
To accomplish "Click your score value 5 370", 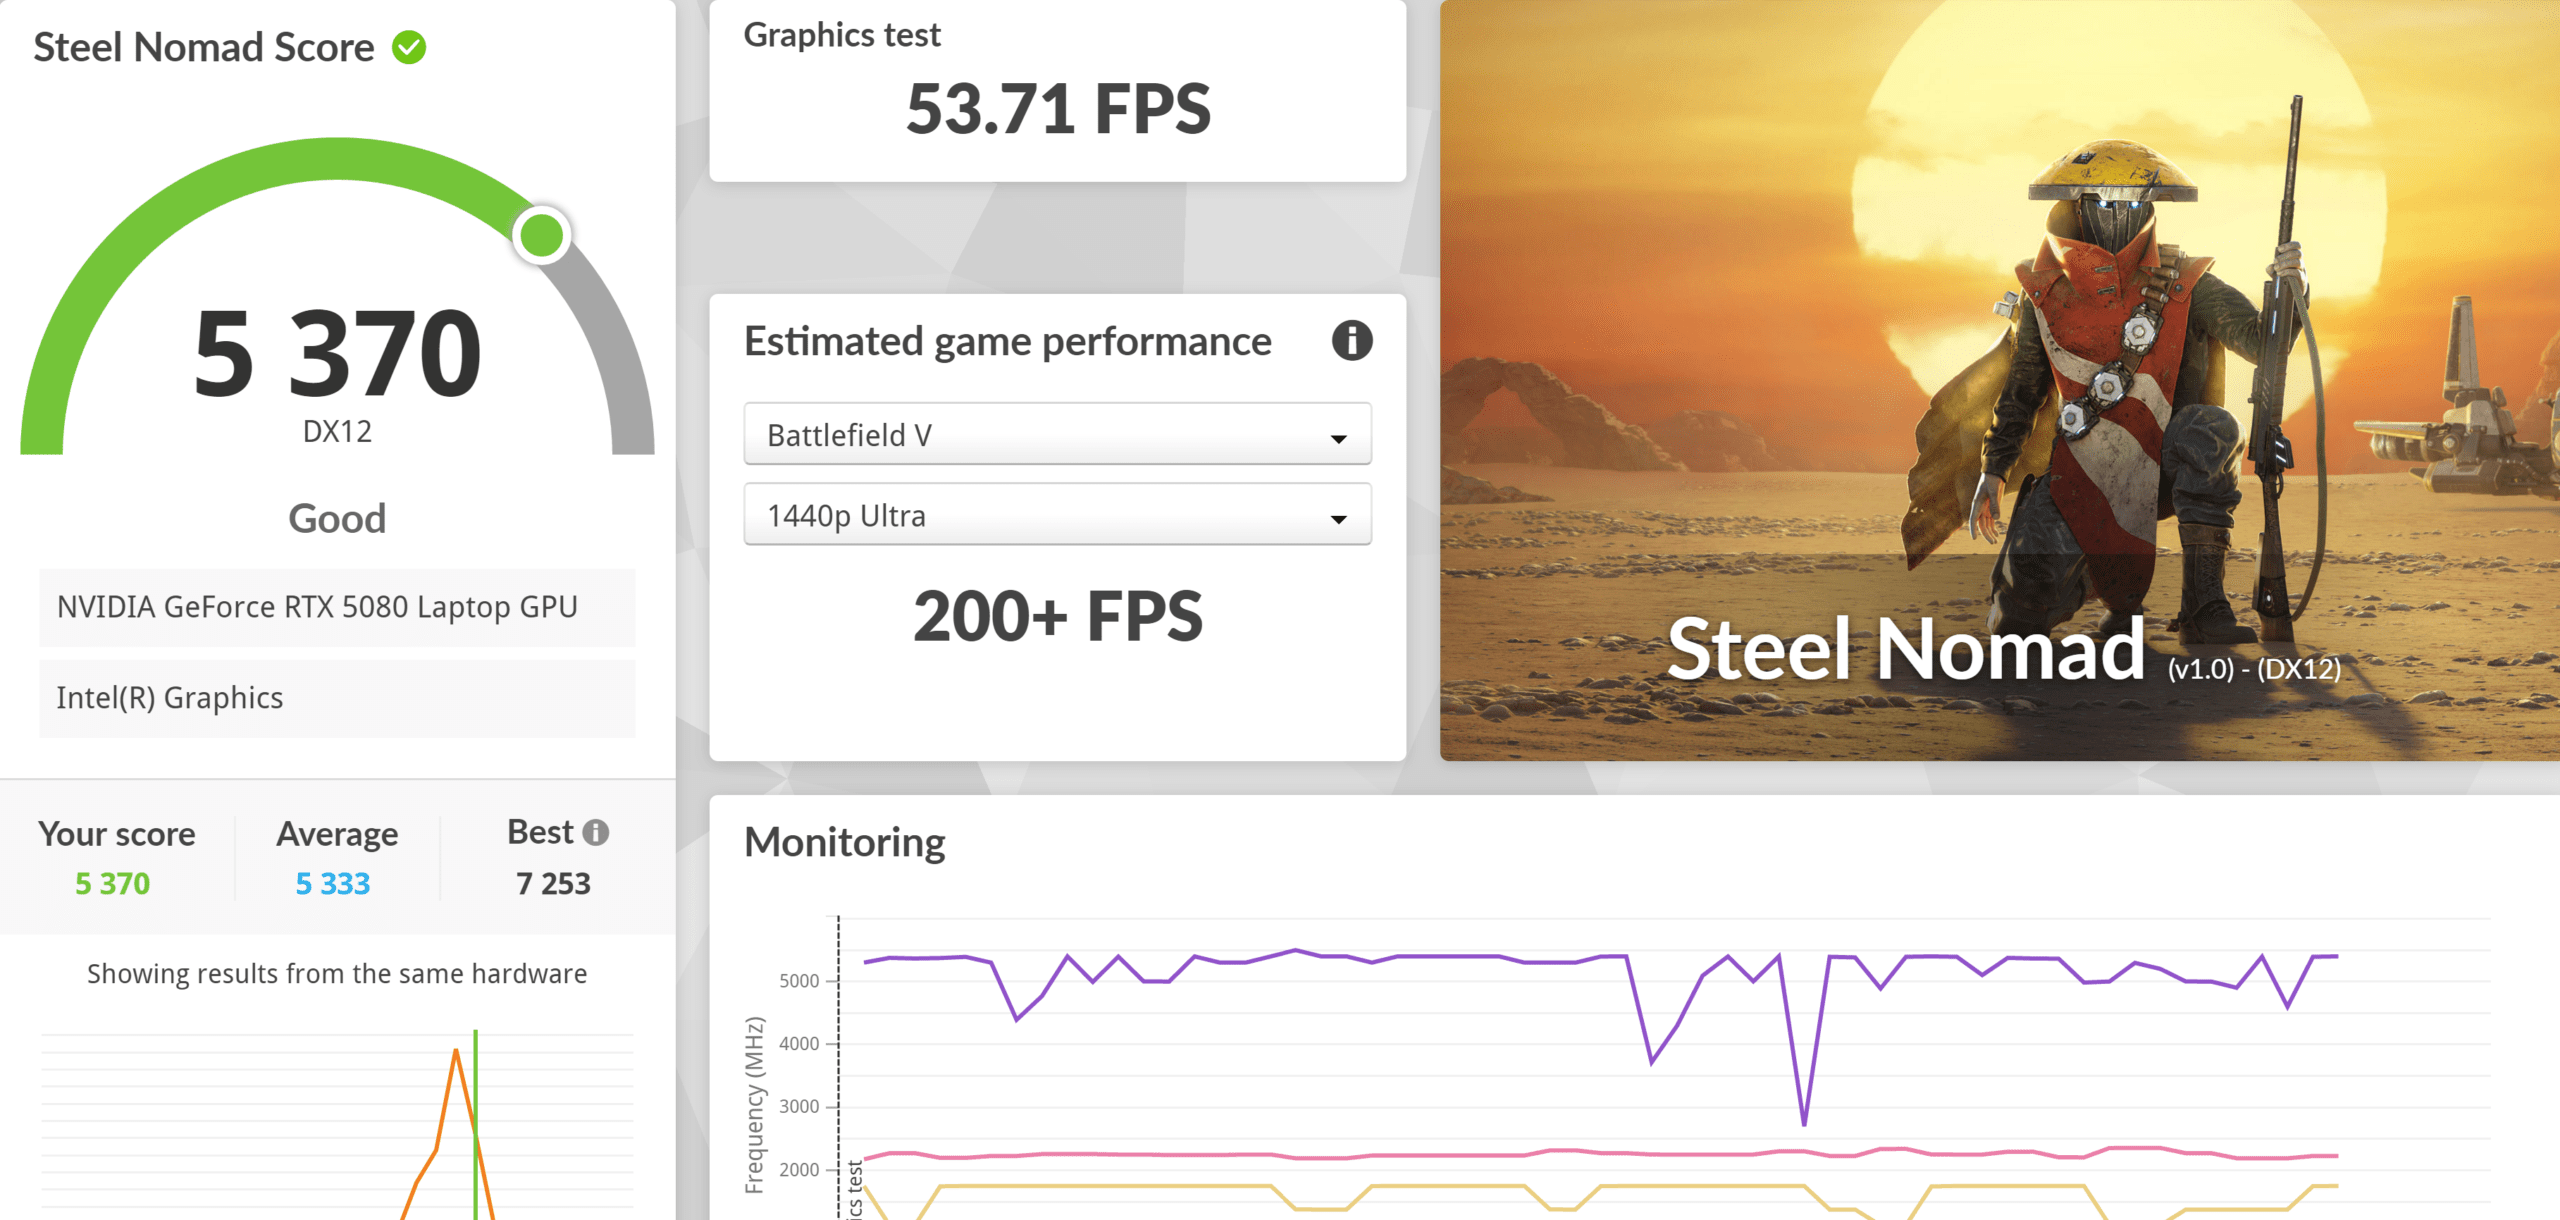I will pyautogui.click(x=113, y=884).
